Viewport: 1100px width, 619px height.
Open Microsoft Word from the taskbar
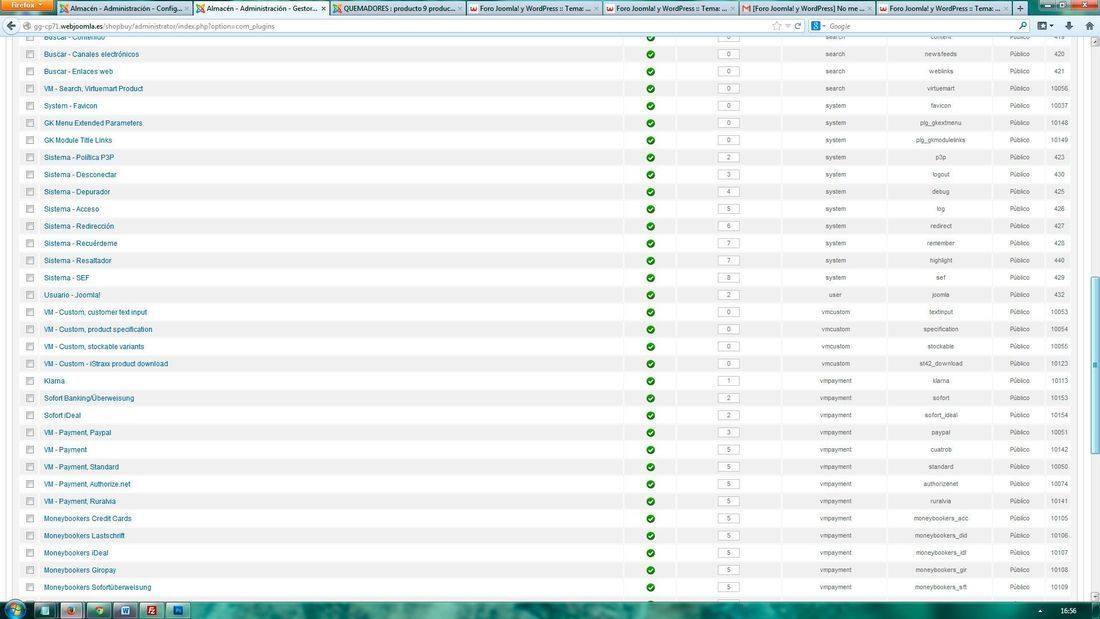(x=126, y=611)
